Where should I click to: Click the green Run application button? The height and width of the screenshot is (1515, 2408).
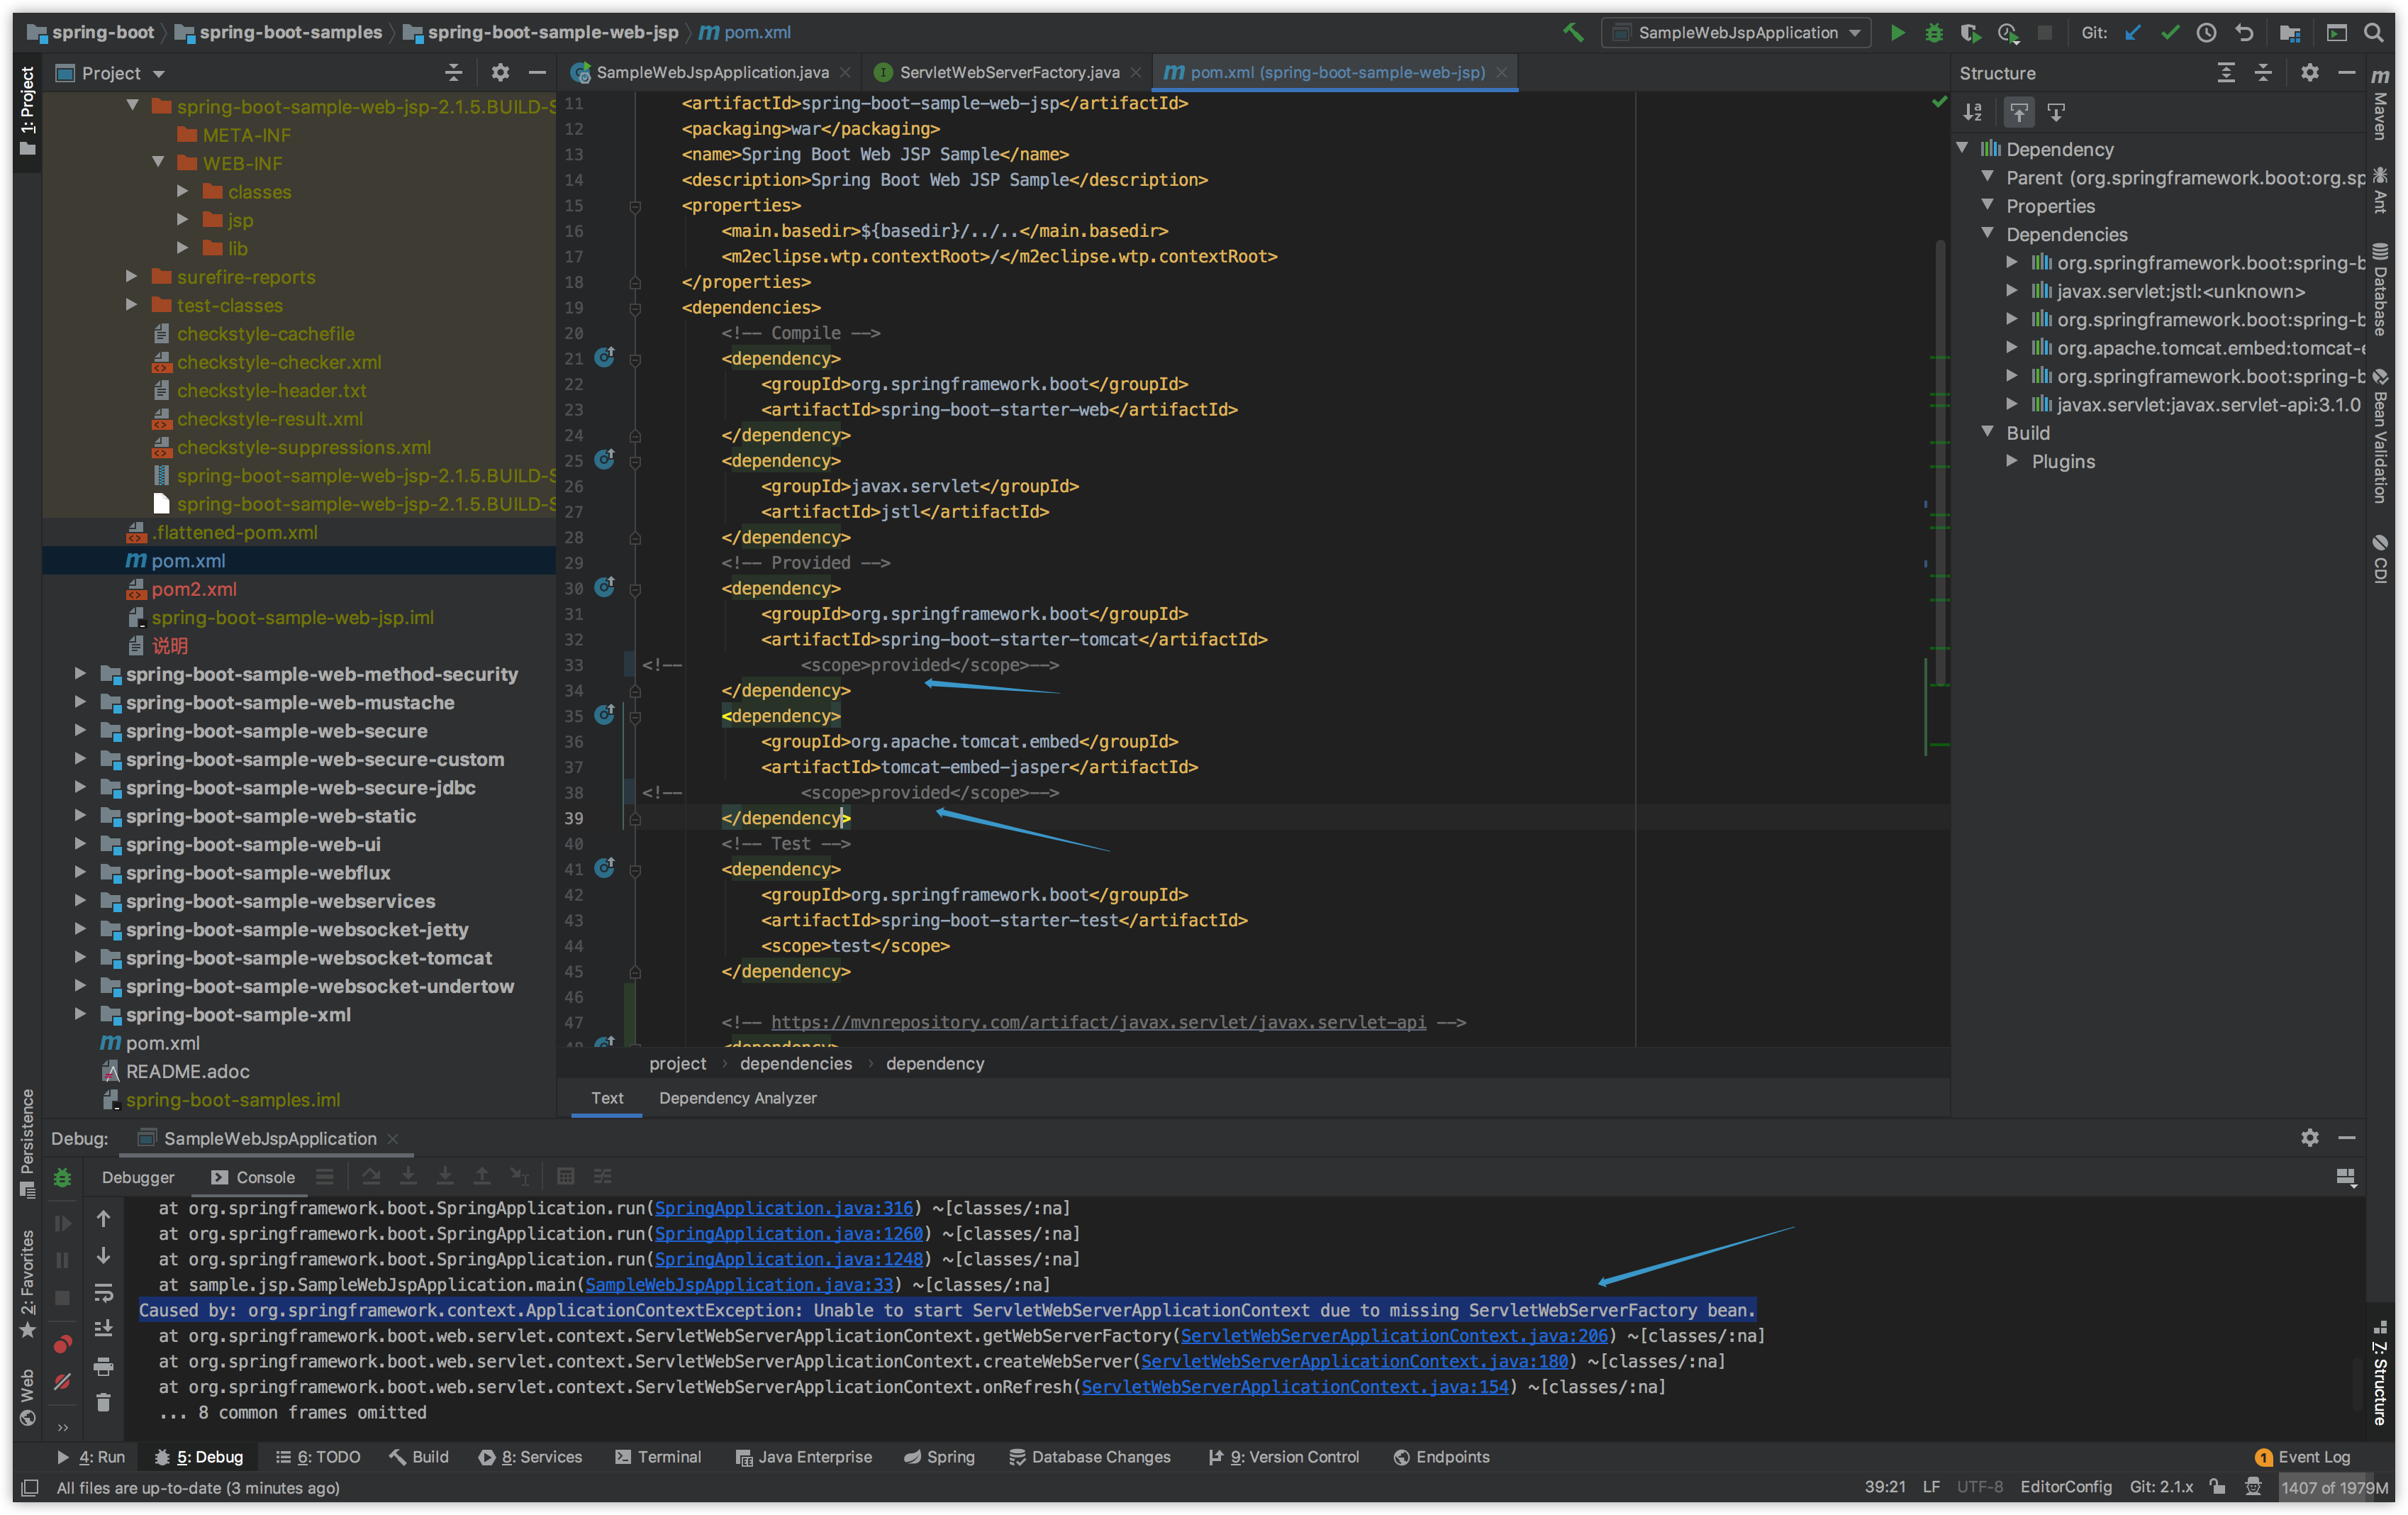tap(1897, 33)
